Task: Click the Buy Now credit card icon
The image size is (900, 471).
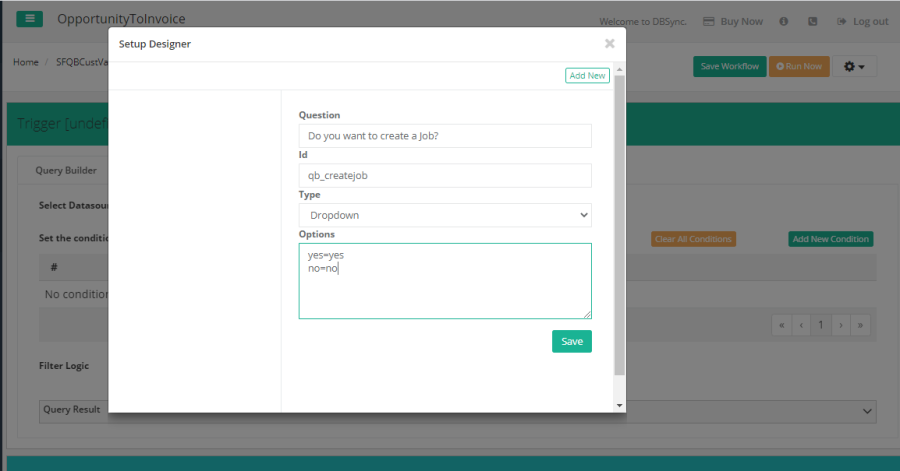Action: point(708,21)
